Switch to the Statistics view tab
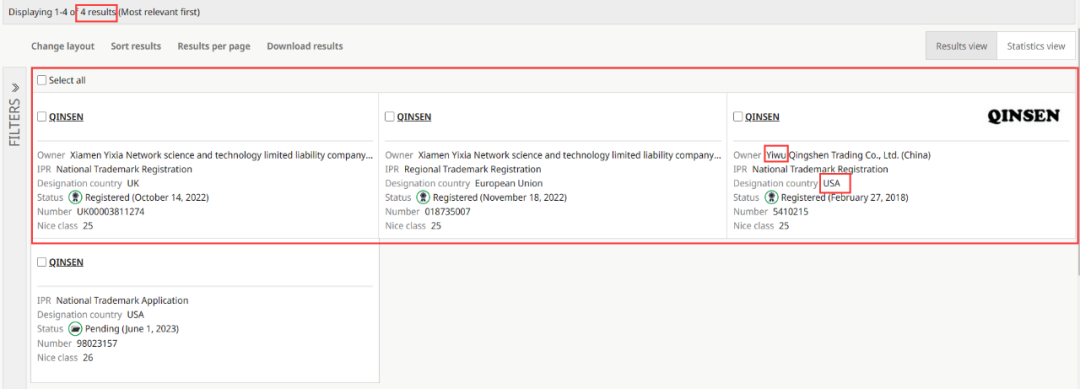Image resolution: width=1080 pixels, height=389 pixels. pyautogui.click(x=1036, y=46)
